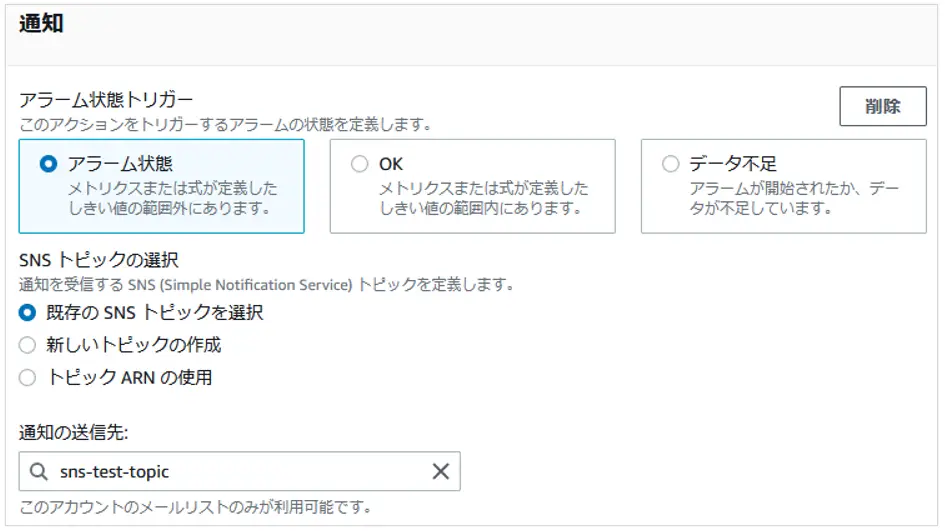The width and height of the screenshot is (945, 531).
Task: Click the データ不足 tile description text
Action: click(794, 198)
